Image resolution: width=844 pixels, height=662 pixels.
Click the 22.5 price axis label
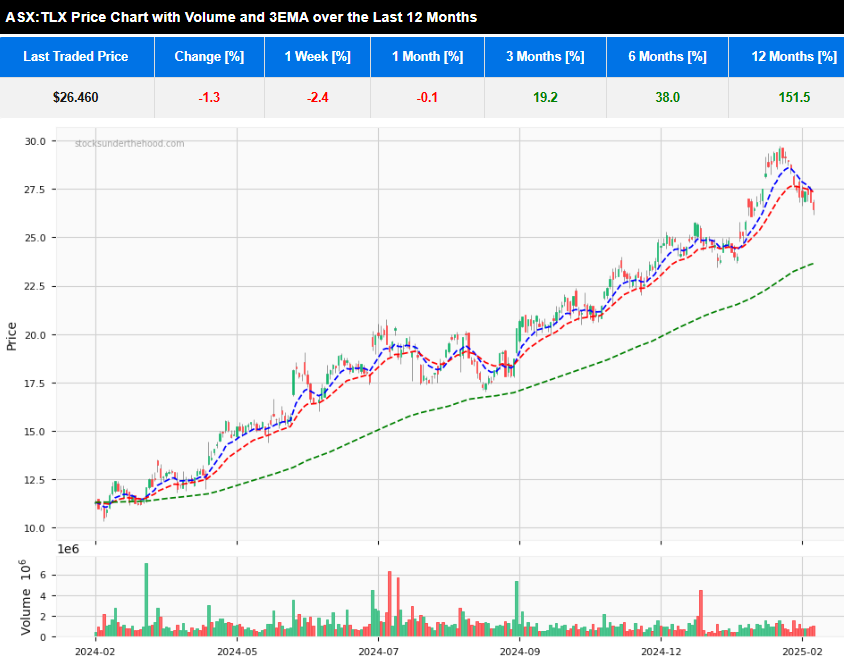pyautogui.click(x=35, y=286)
